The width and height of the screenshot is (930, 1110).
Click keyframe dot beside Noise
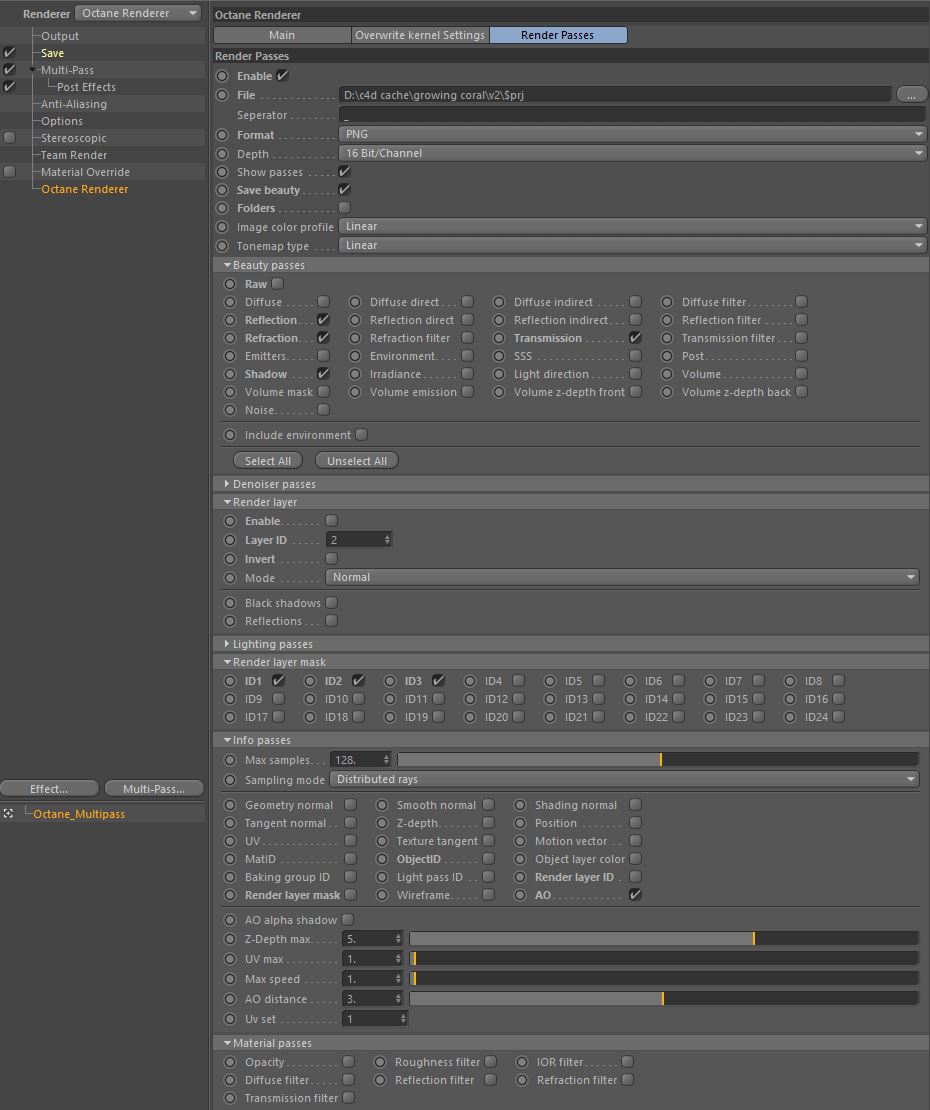coord(230,410)
